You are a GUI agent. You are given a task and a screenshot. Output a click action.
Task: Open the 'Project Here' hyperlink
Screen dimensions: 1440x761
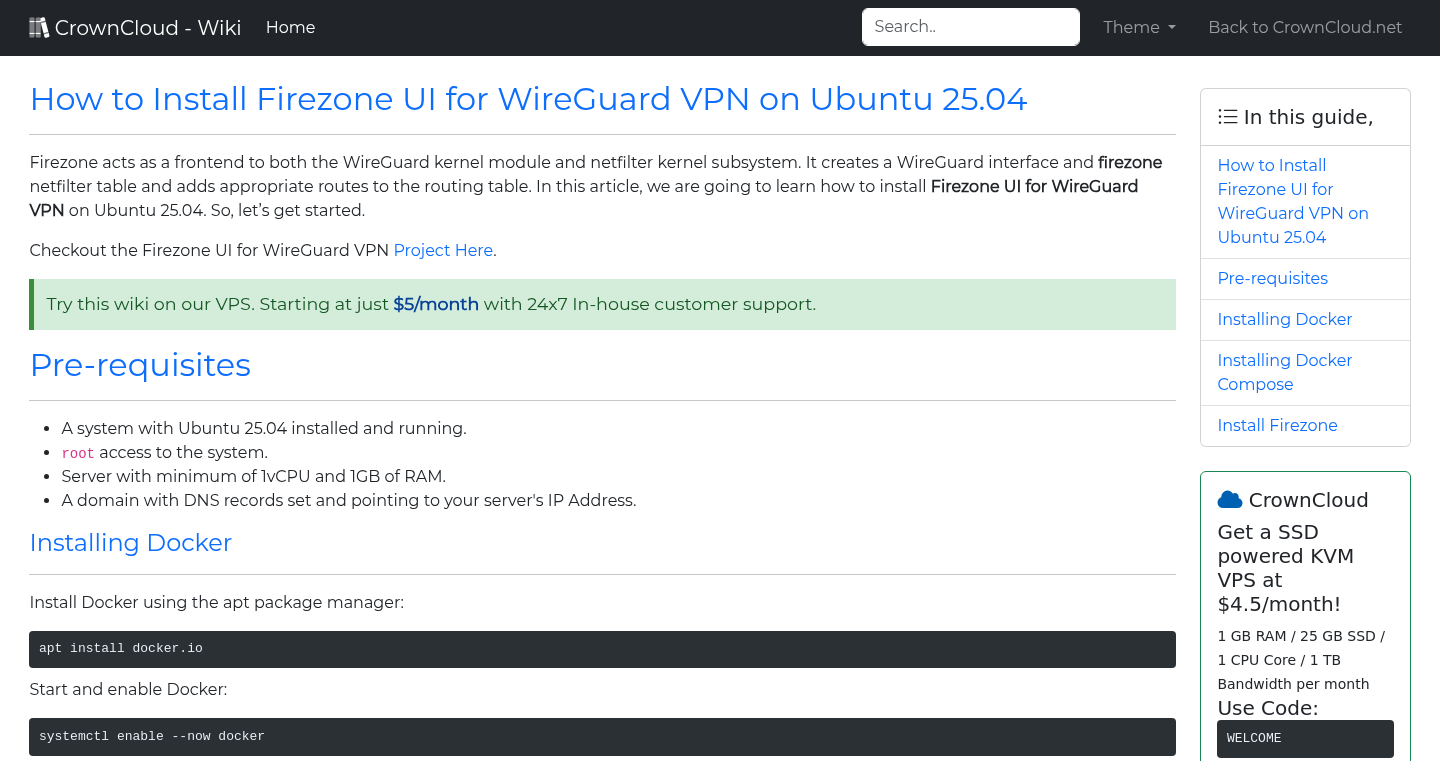[x=443, y=250]
